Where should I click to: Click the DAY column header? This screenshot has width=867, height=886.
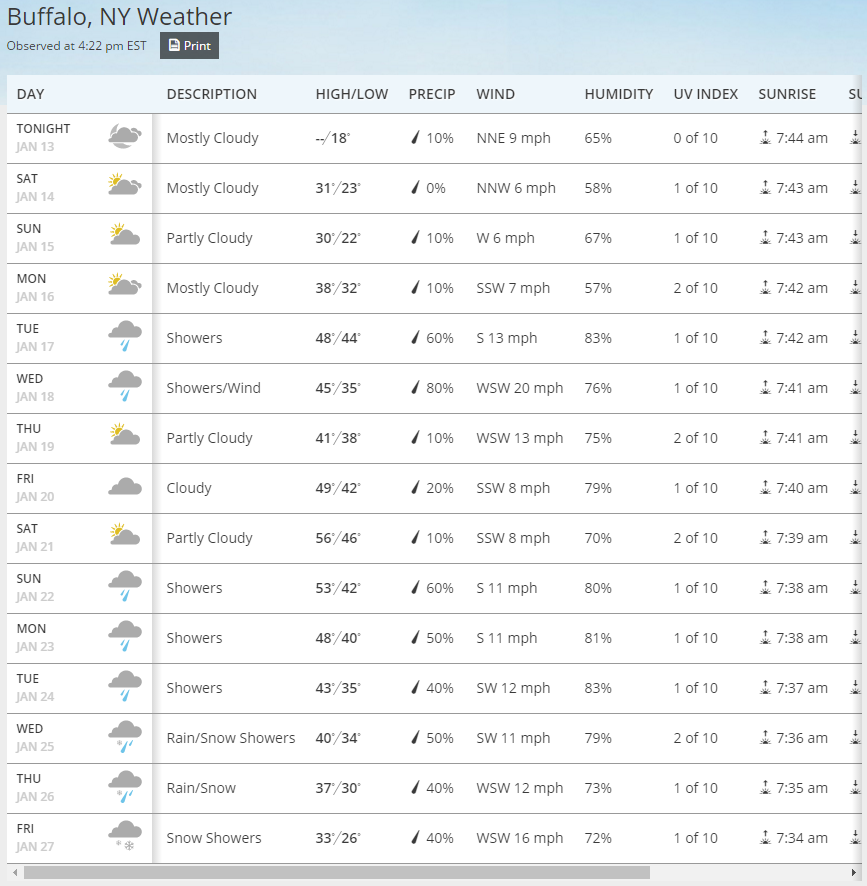pyautogui.click(x=31, y=94)
